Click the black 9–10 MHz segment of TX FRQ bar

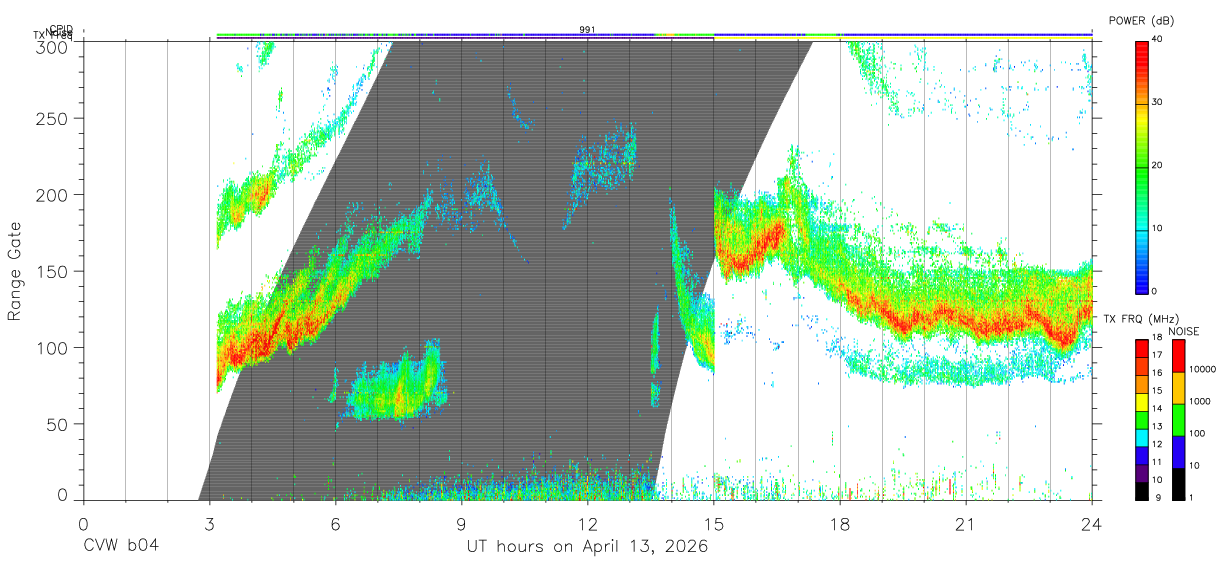[1141, 491]
